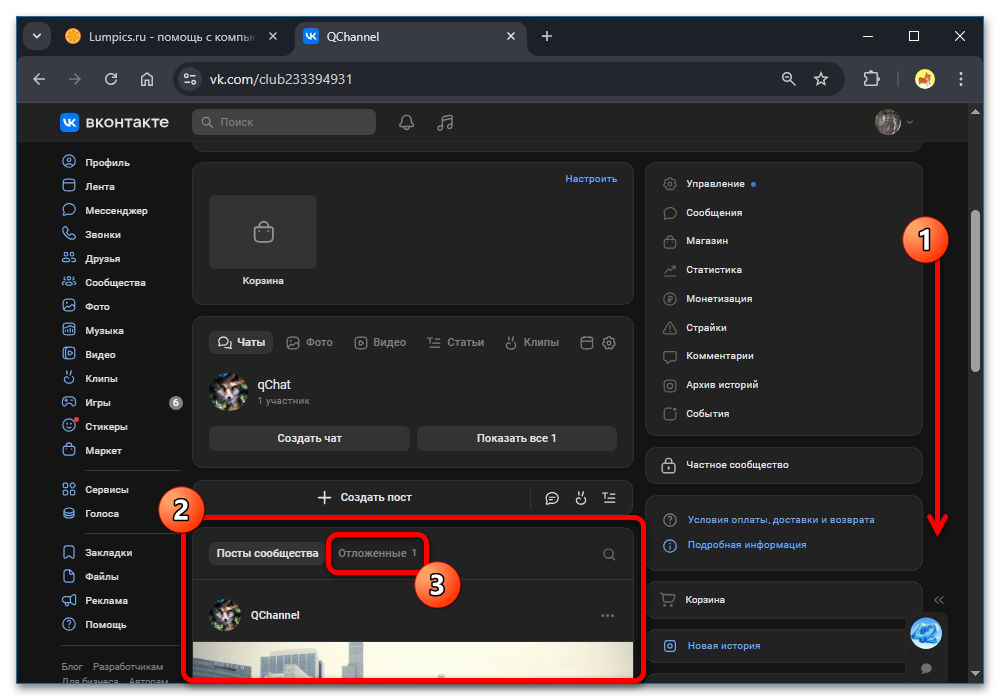This screenshot has height=700, width=1000.
Task: Switch to Lumpics.ru browser tab
Action: coord(171,36)
